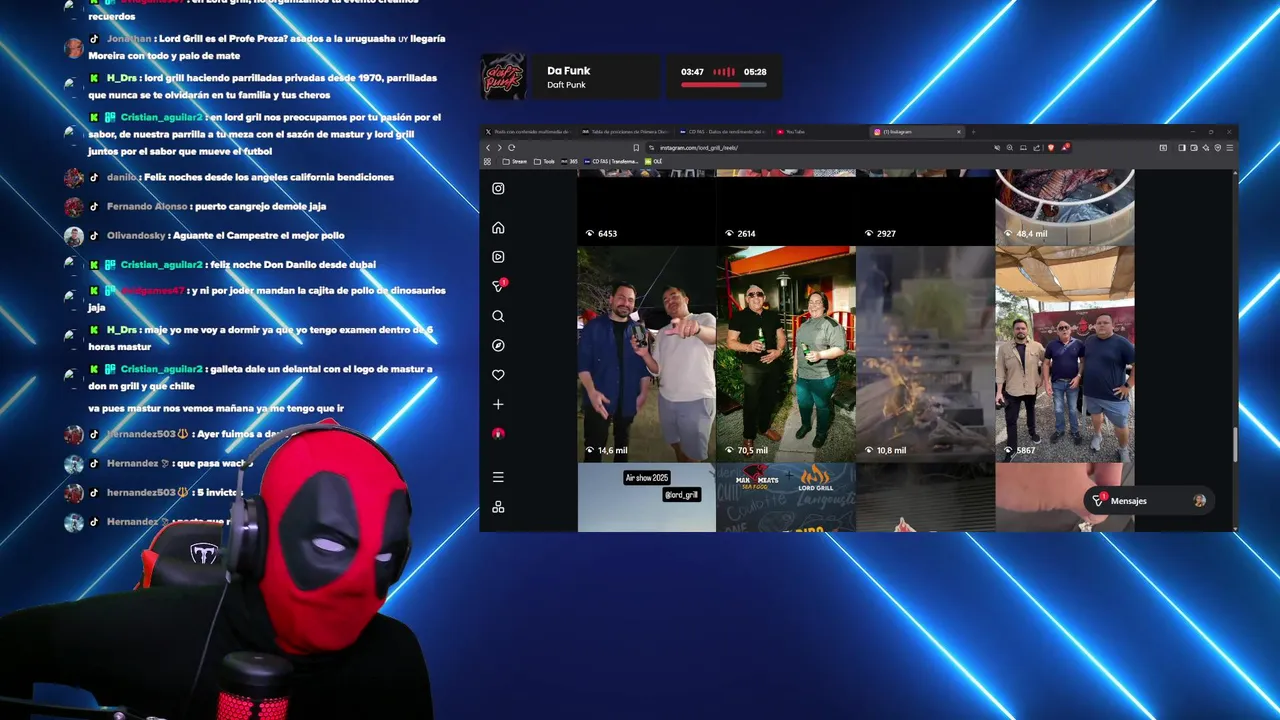Open the reel with 48,4 mil views
This screenshot has width=1280, height=720.
tap(1065, 207)
